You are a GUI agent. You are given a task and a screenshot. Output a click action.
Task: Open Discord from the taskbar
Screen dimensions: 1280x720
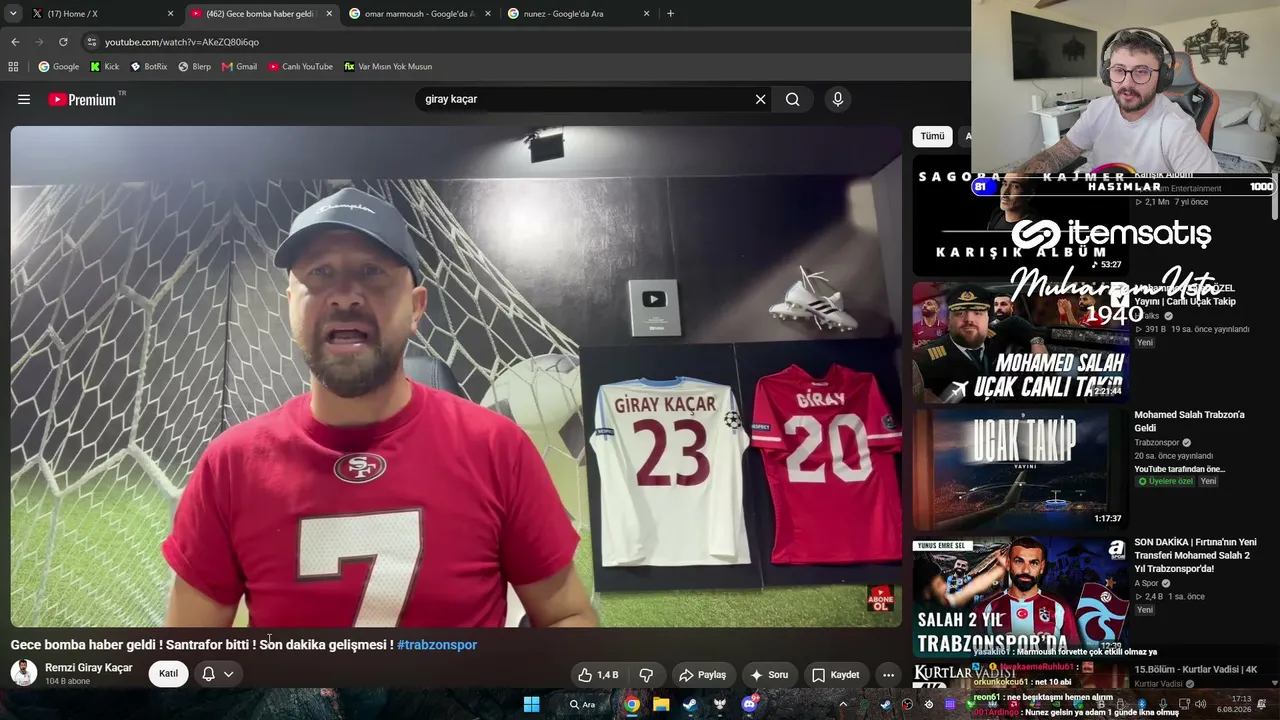pyautogui.click(x=749, y=704)
